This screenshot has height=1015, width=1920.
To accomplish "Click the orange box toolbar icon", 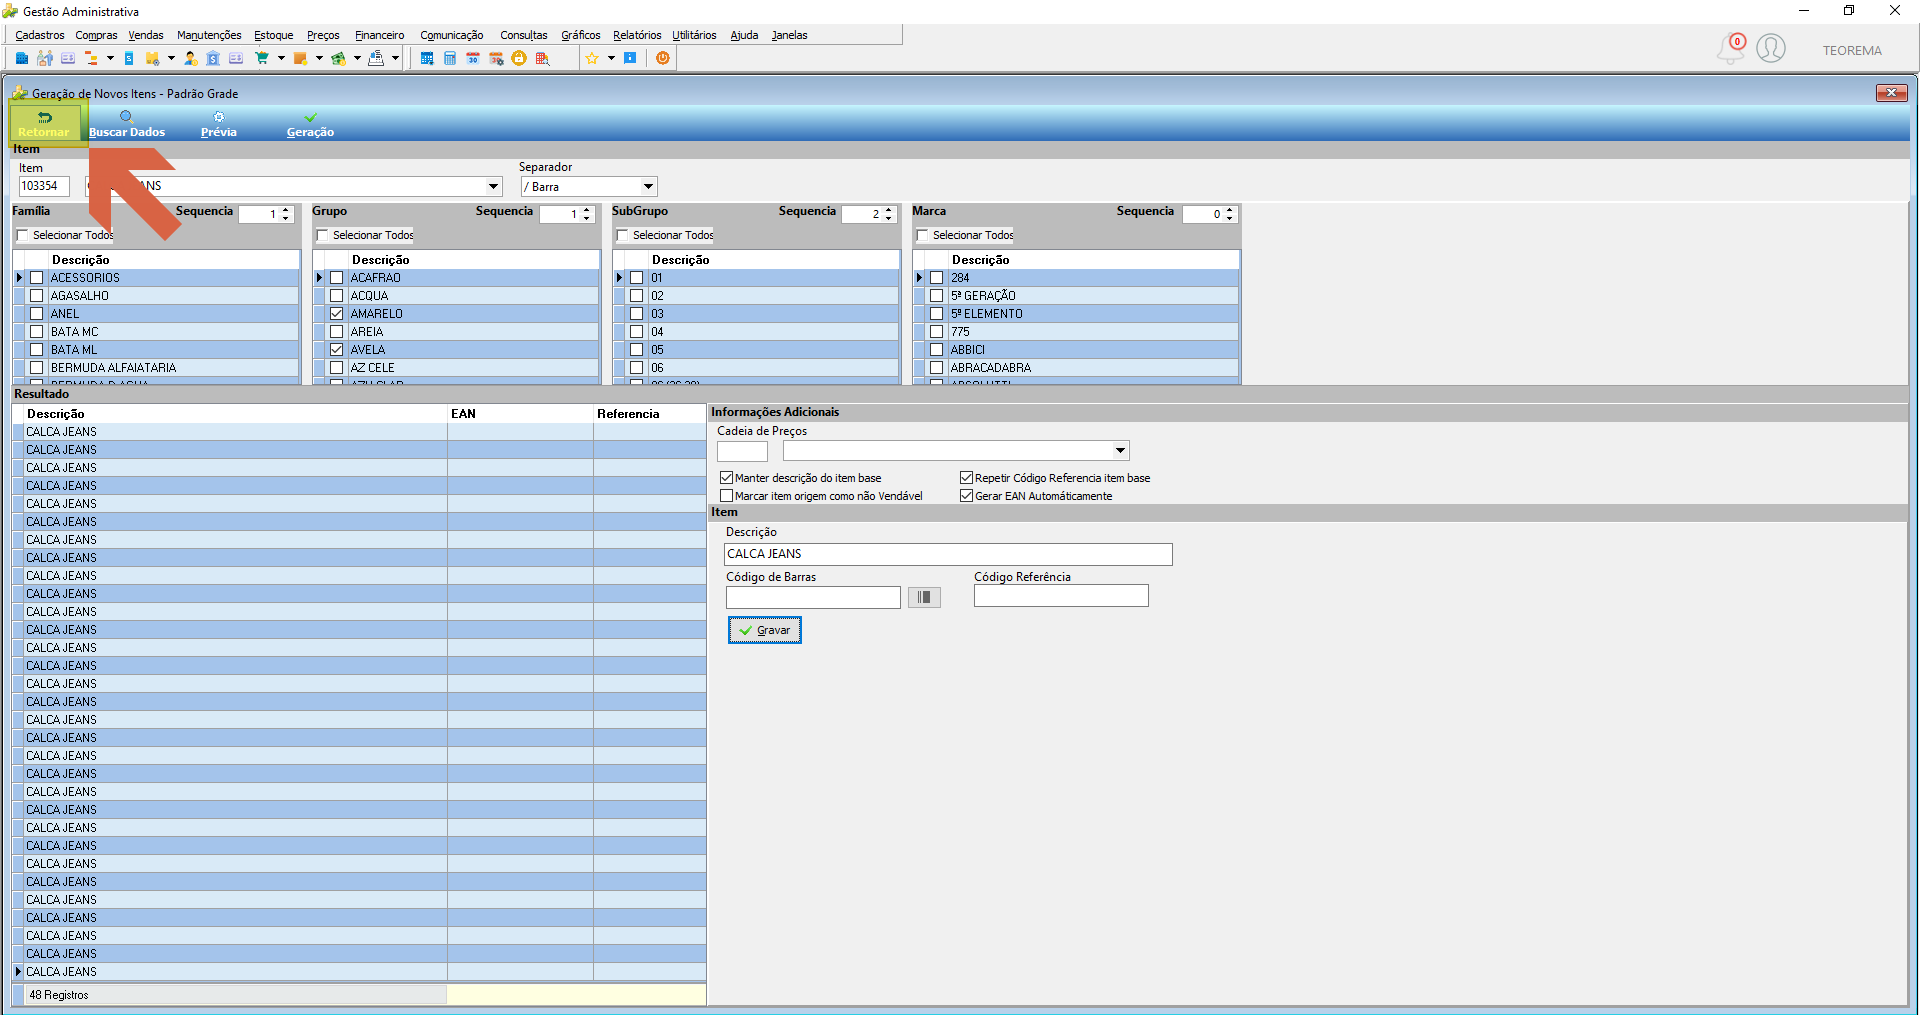I will click(x=300, y=58).
